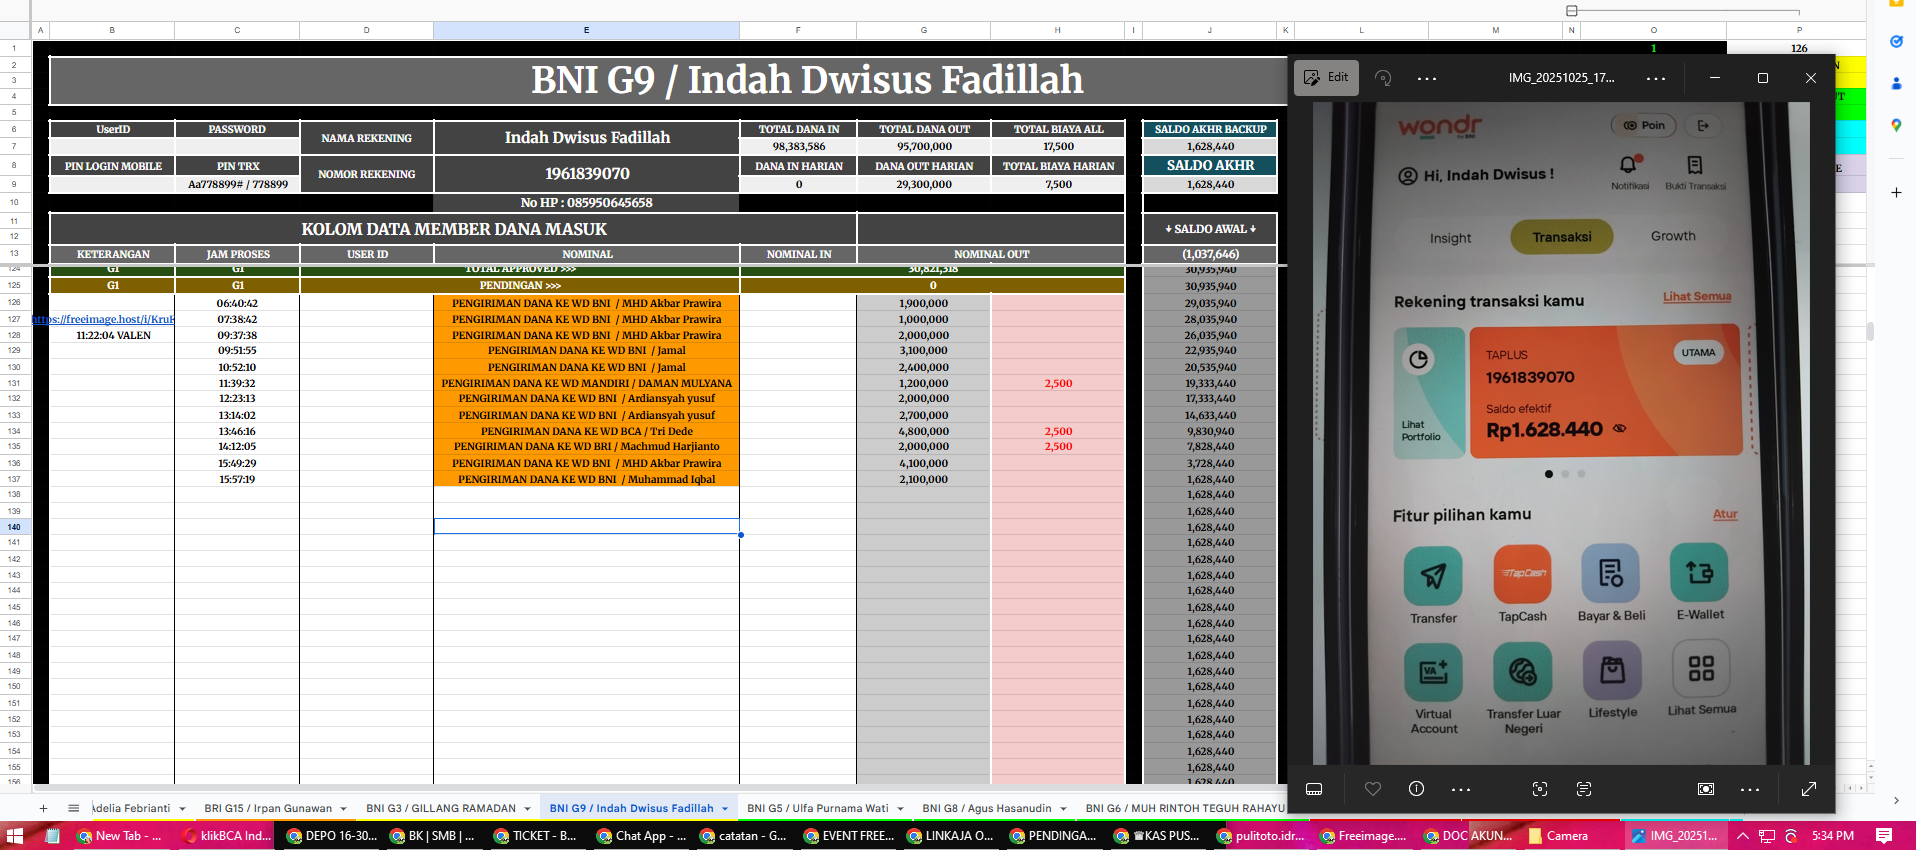Image resolution: width=1916 pixels, height=850 pixels.
Task: Open the image info panel in photo viewer
Action: click(x=1416, y=789)
